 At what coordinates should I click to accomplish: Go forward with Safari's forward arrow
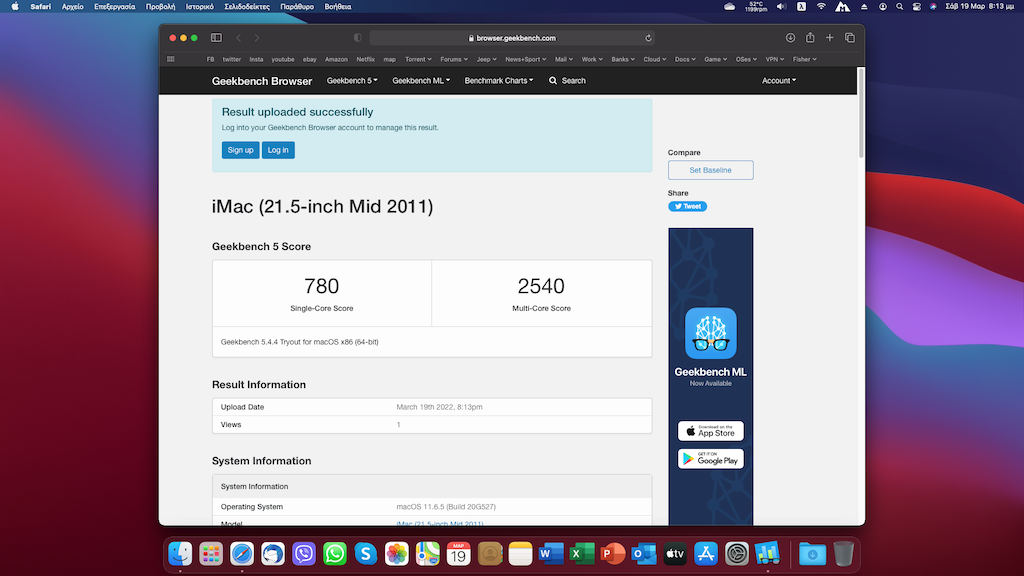257,38
